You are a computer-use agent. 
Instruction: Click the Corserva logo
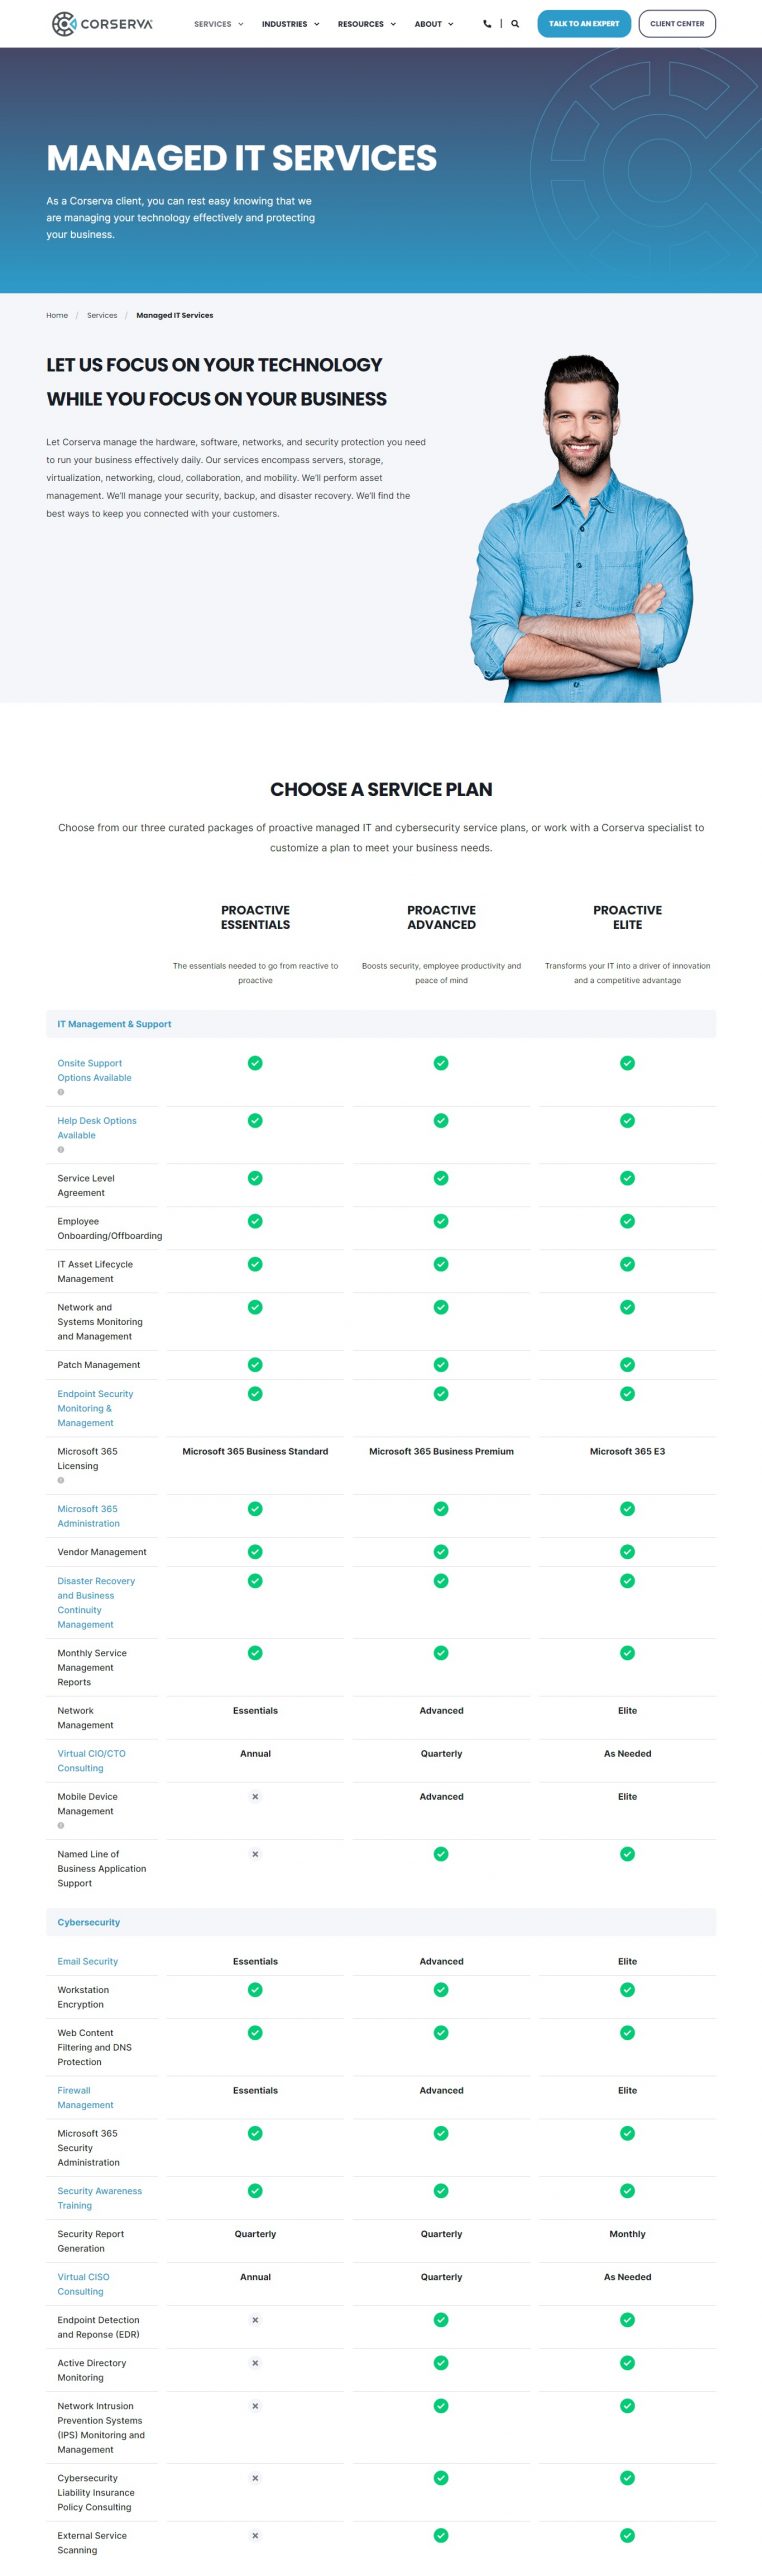[x=102, y=23]
